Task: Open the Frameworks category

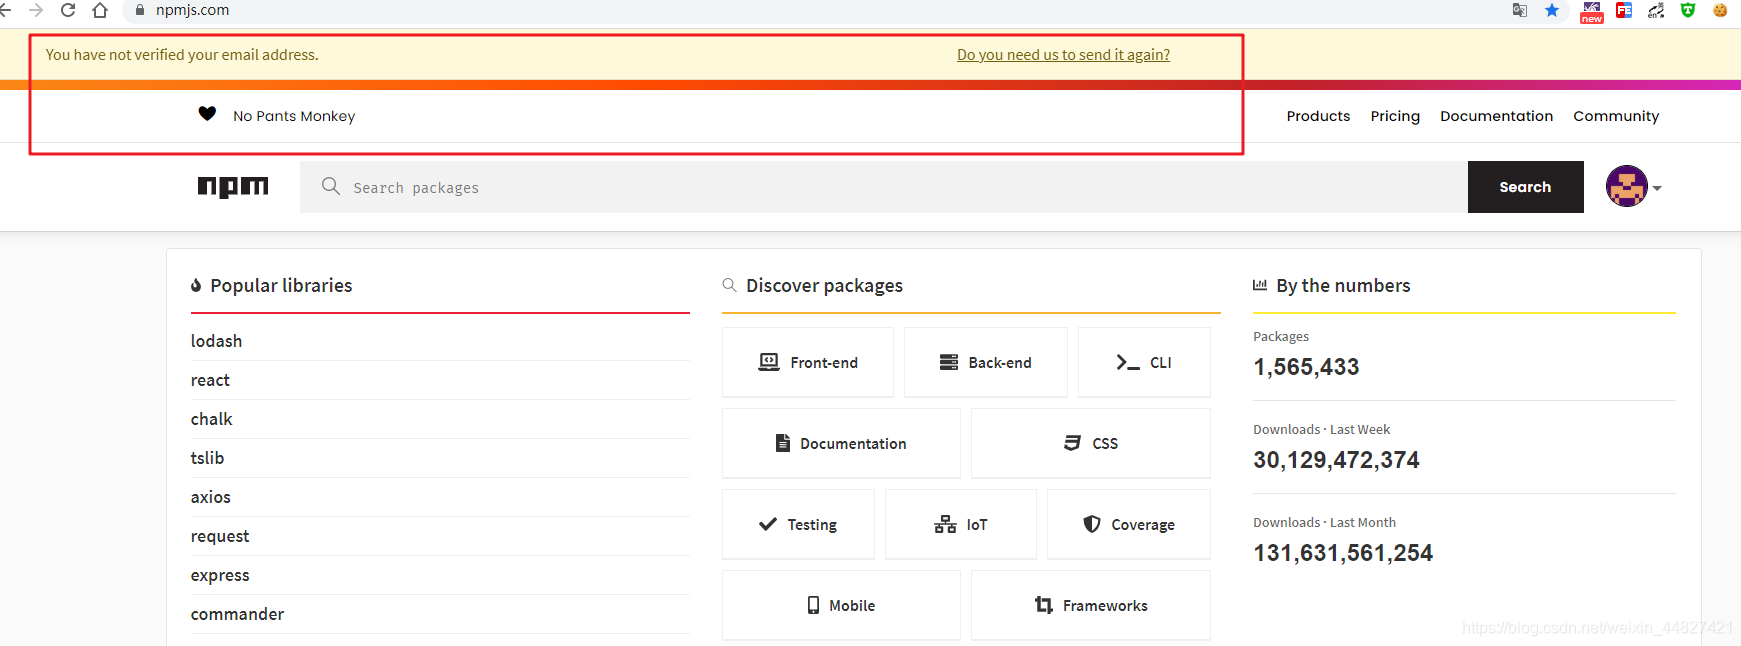Action: pos(1091,605)
